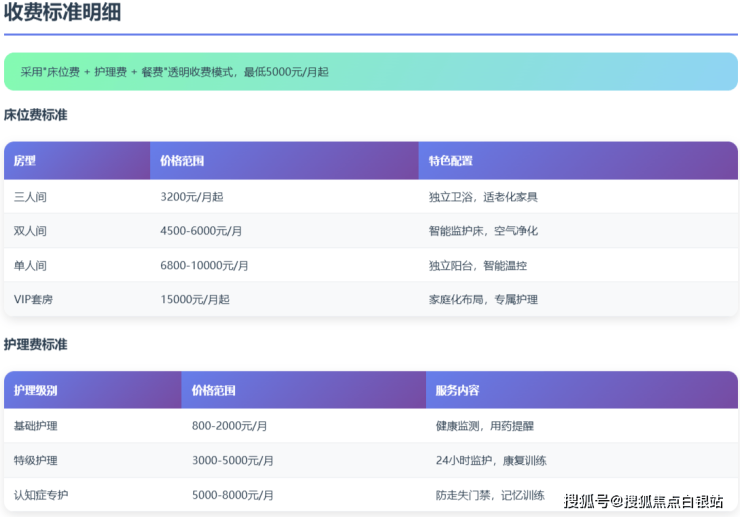This screenshot has width=740, height=517.
Task: Click the 特级护理 care level cell
Action: point(36,461)
